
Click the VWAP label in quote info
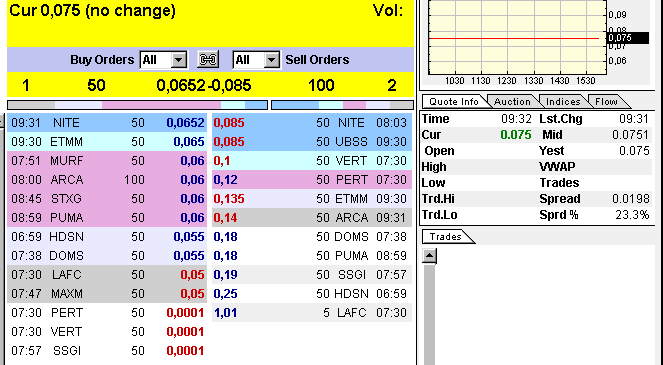point(557,167)
